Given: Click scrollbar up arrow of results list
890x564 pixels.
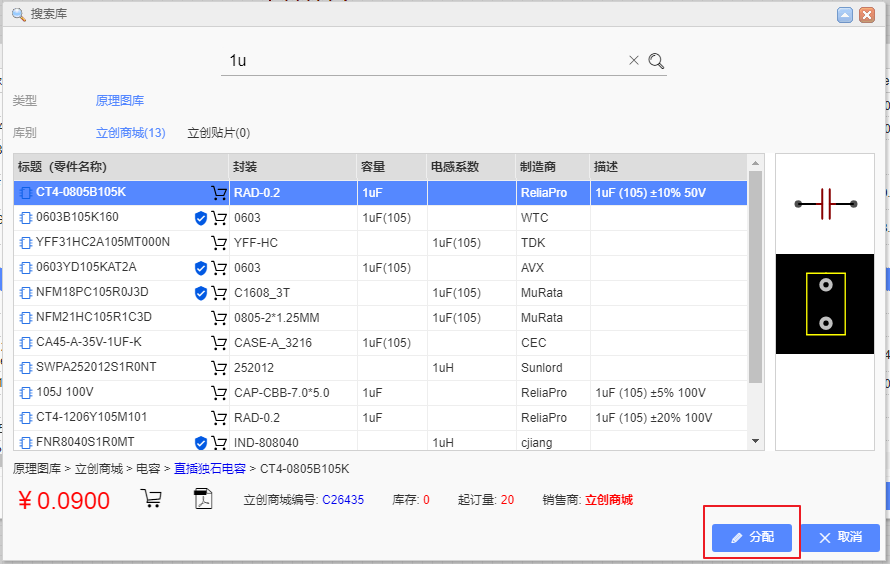Looking at the screenshot, I should (755, 163).
